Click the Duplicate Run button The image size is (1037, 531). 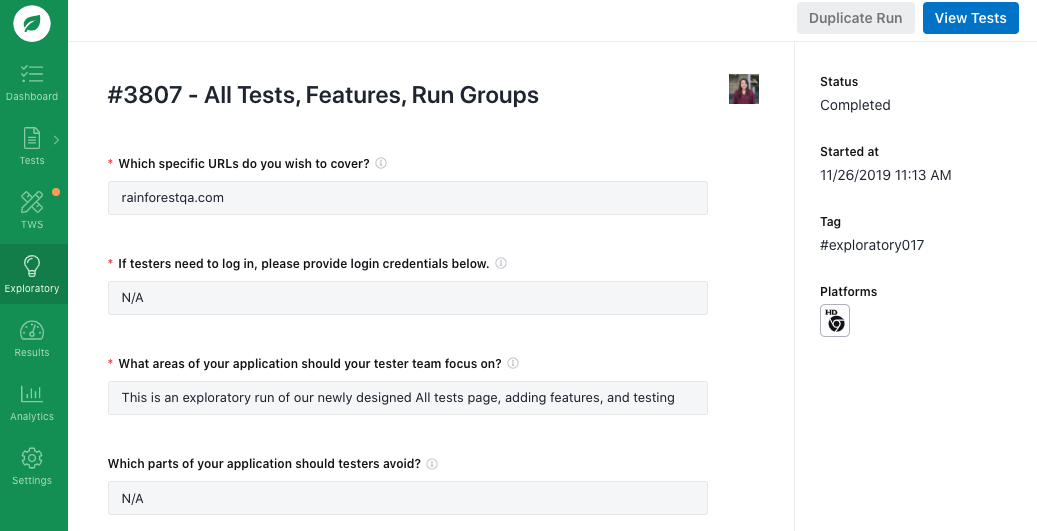pos(855,18)
